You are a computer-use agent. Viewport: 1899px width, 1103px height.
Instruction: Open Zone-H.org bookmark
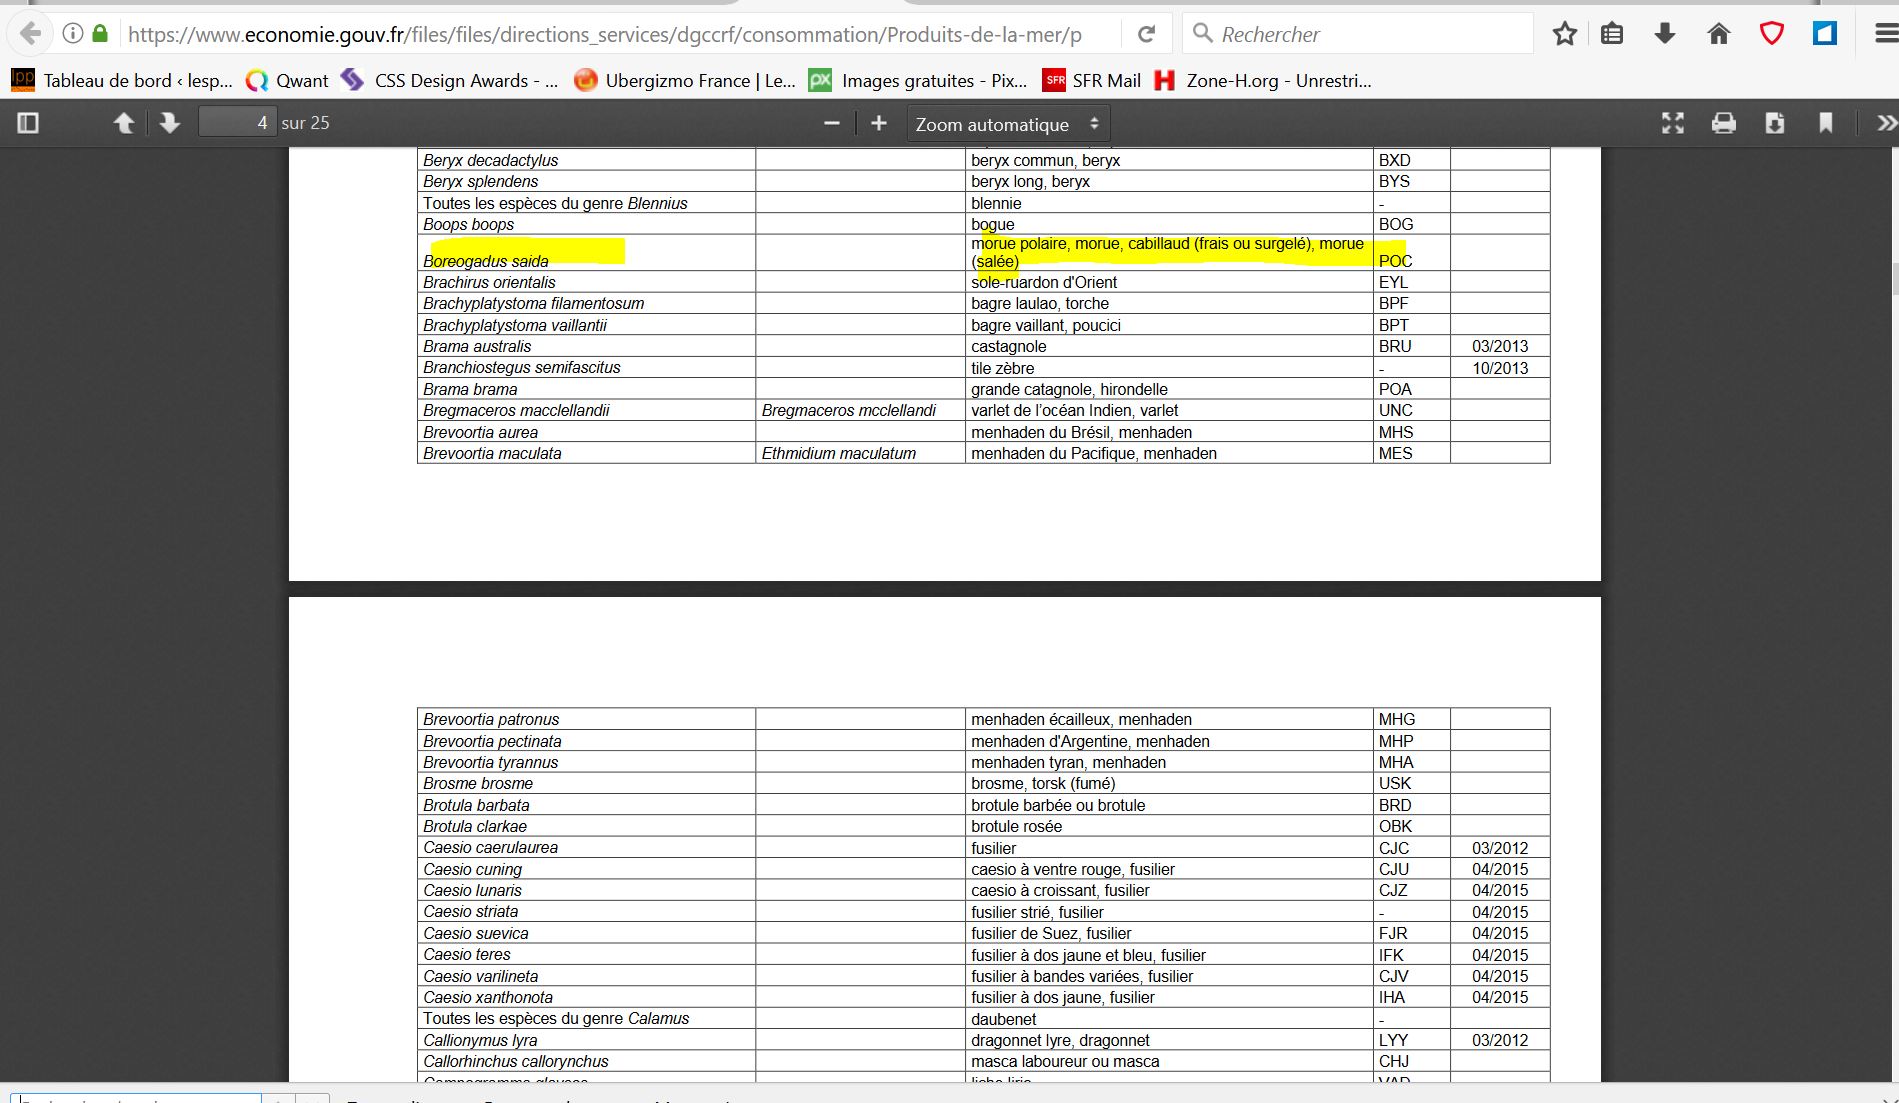(1263, 81)
